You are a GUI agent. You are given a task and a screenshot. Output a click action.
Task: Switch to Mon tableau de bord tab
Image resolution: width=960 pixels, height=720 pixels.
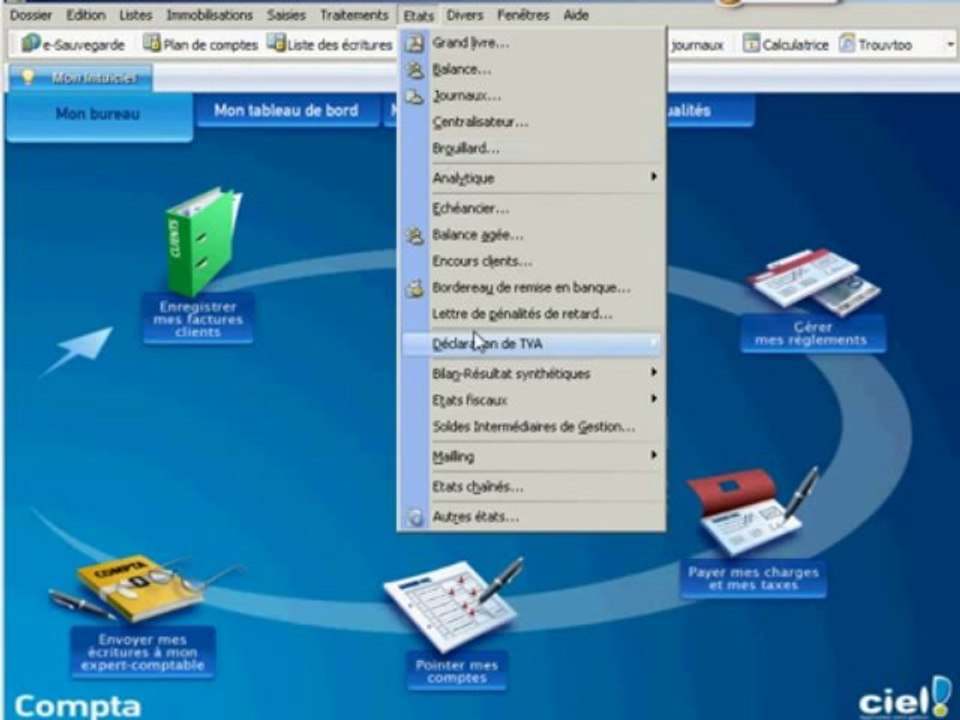point(286,111)
